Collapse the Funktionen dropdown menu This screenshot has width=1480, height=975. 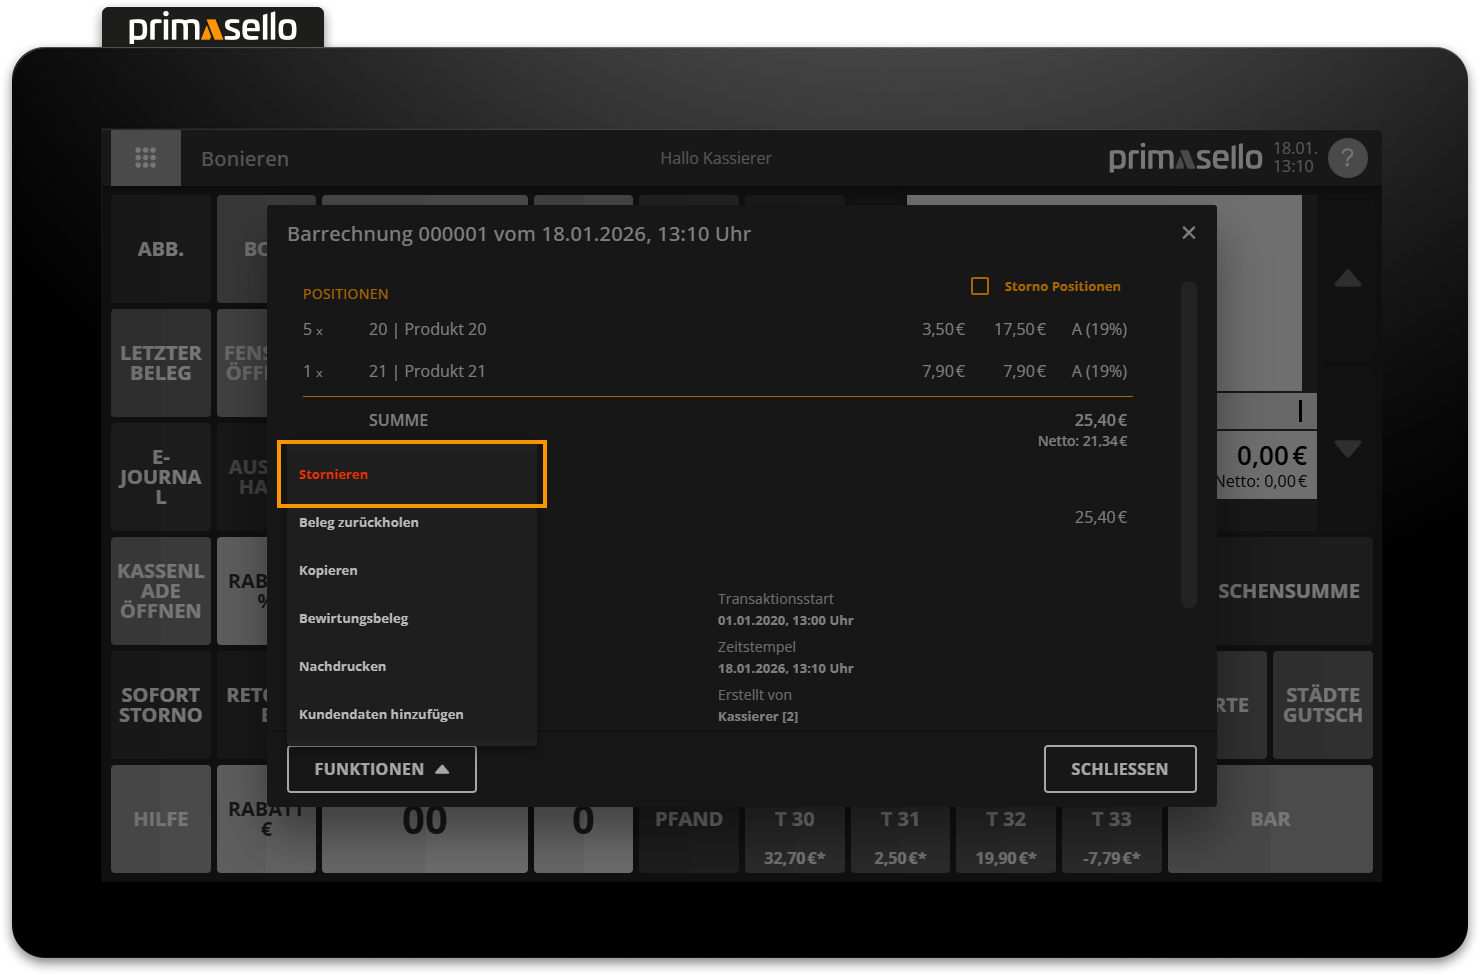381,769
